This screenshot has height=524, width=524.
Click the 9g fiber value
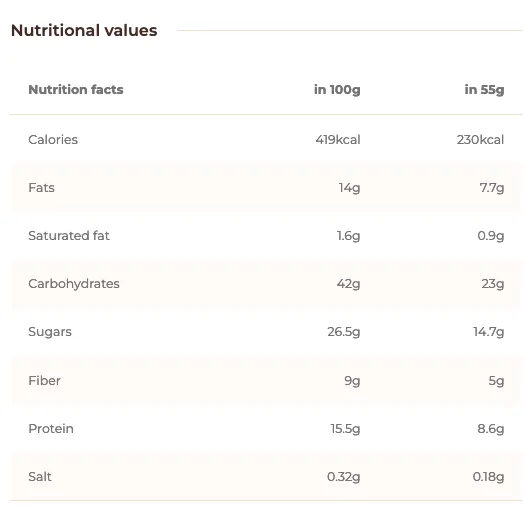(352, 381)
